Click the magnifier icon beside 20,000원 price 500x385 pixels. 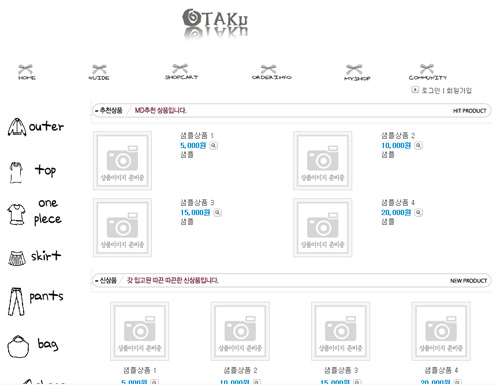click(418, 213)
